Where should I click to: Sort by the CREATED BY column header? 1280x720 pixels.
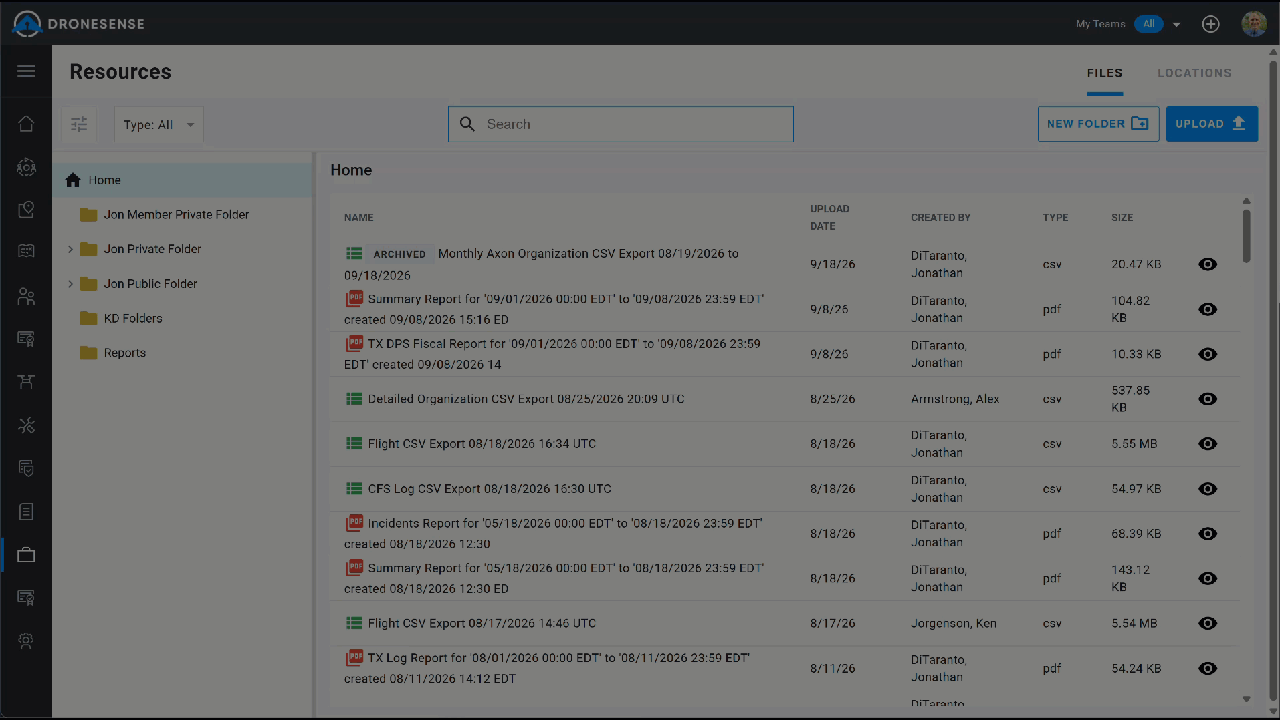(x=940, y=218)
